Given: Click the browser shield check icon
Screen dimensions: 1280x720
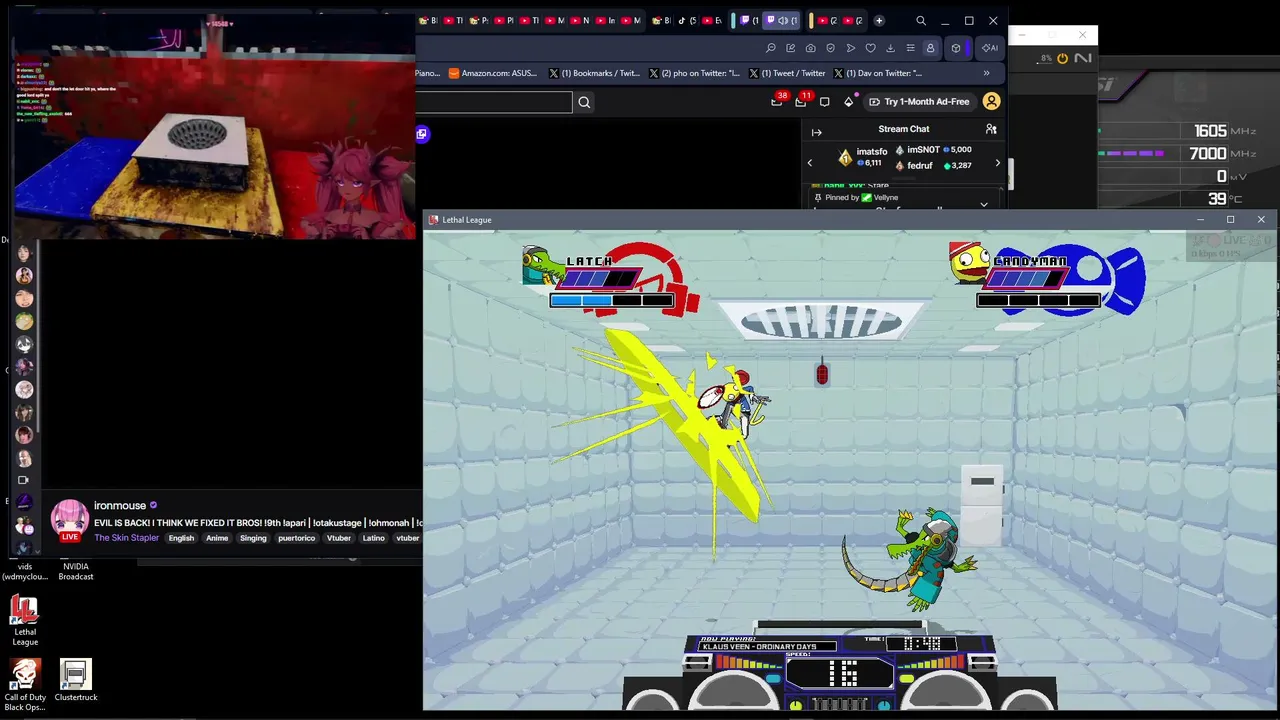Looking at the screenshot, I should [830, 48].
